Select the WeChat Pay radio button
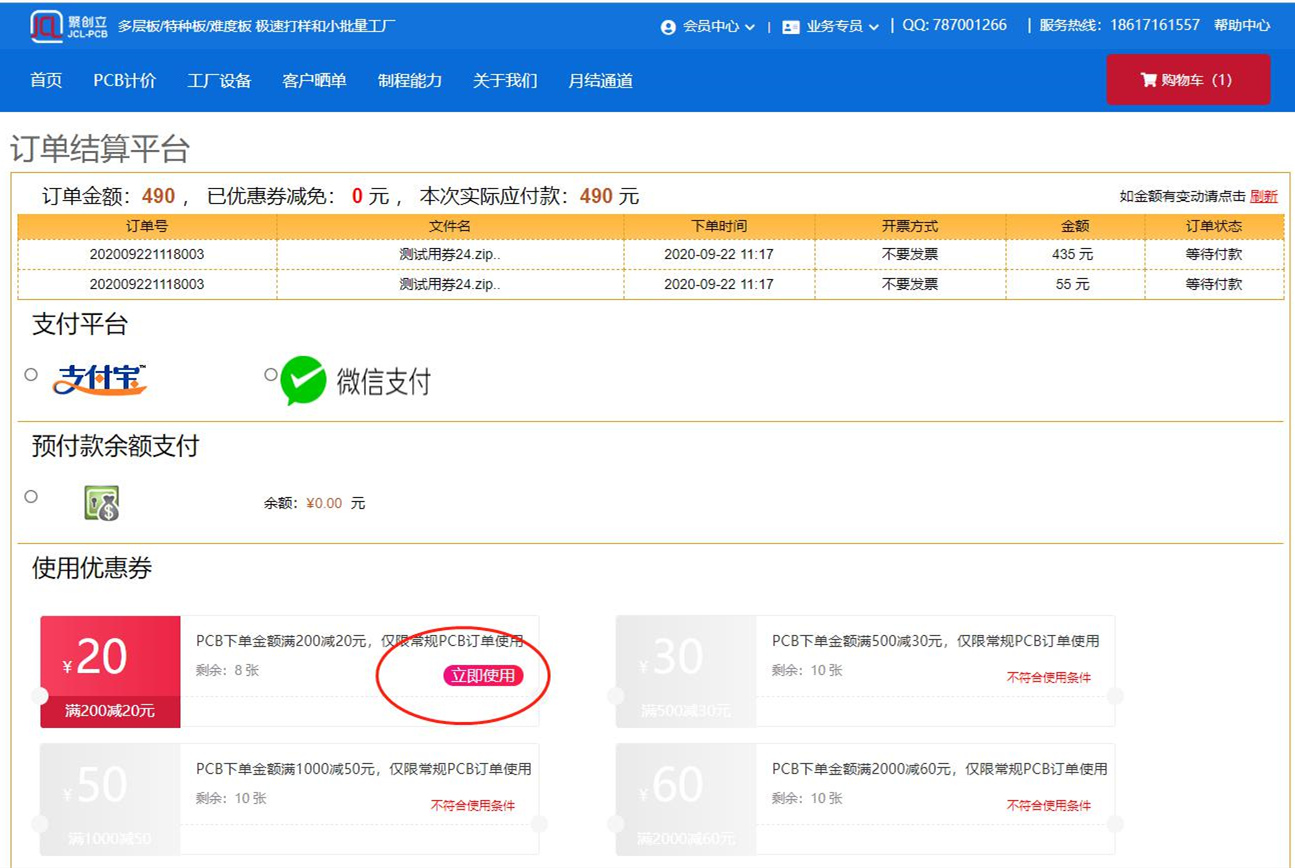1295x868 pixels. (x=271, y=375)
